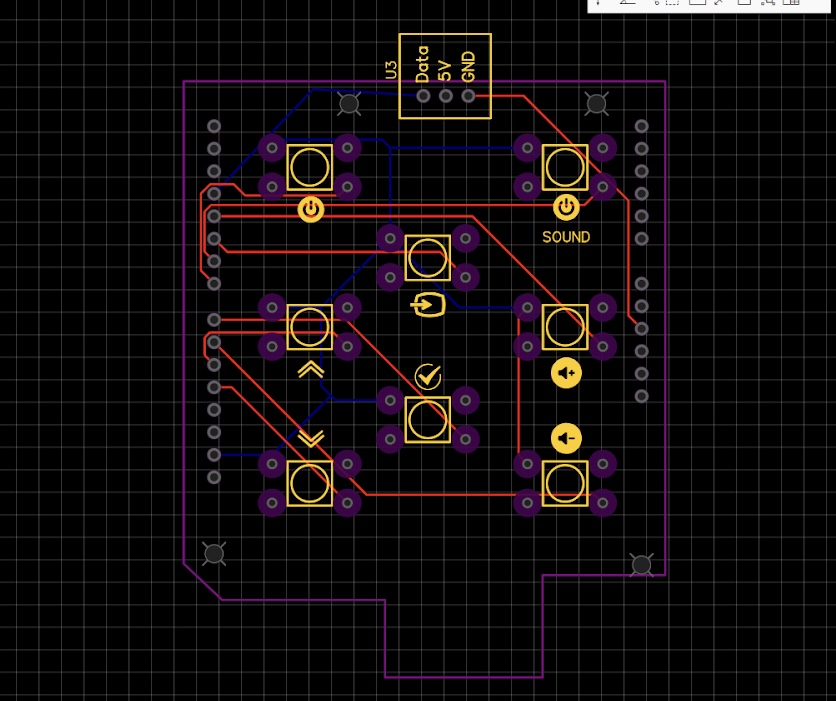Select the double chevron up silkscreen icon

pyautogui.click(x=311, y=369)
